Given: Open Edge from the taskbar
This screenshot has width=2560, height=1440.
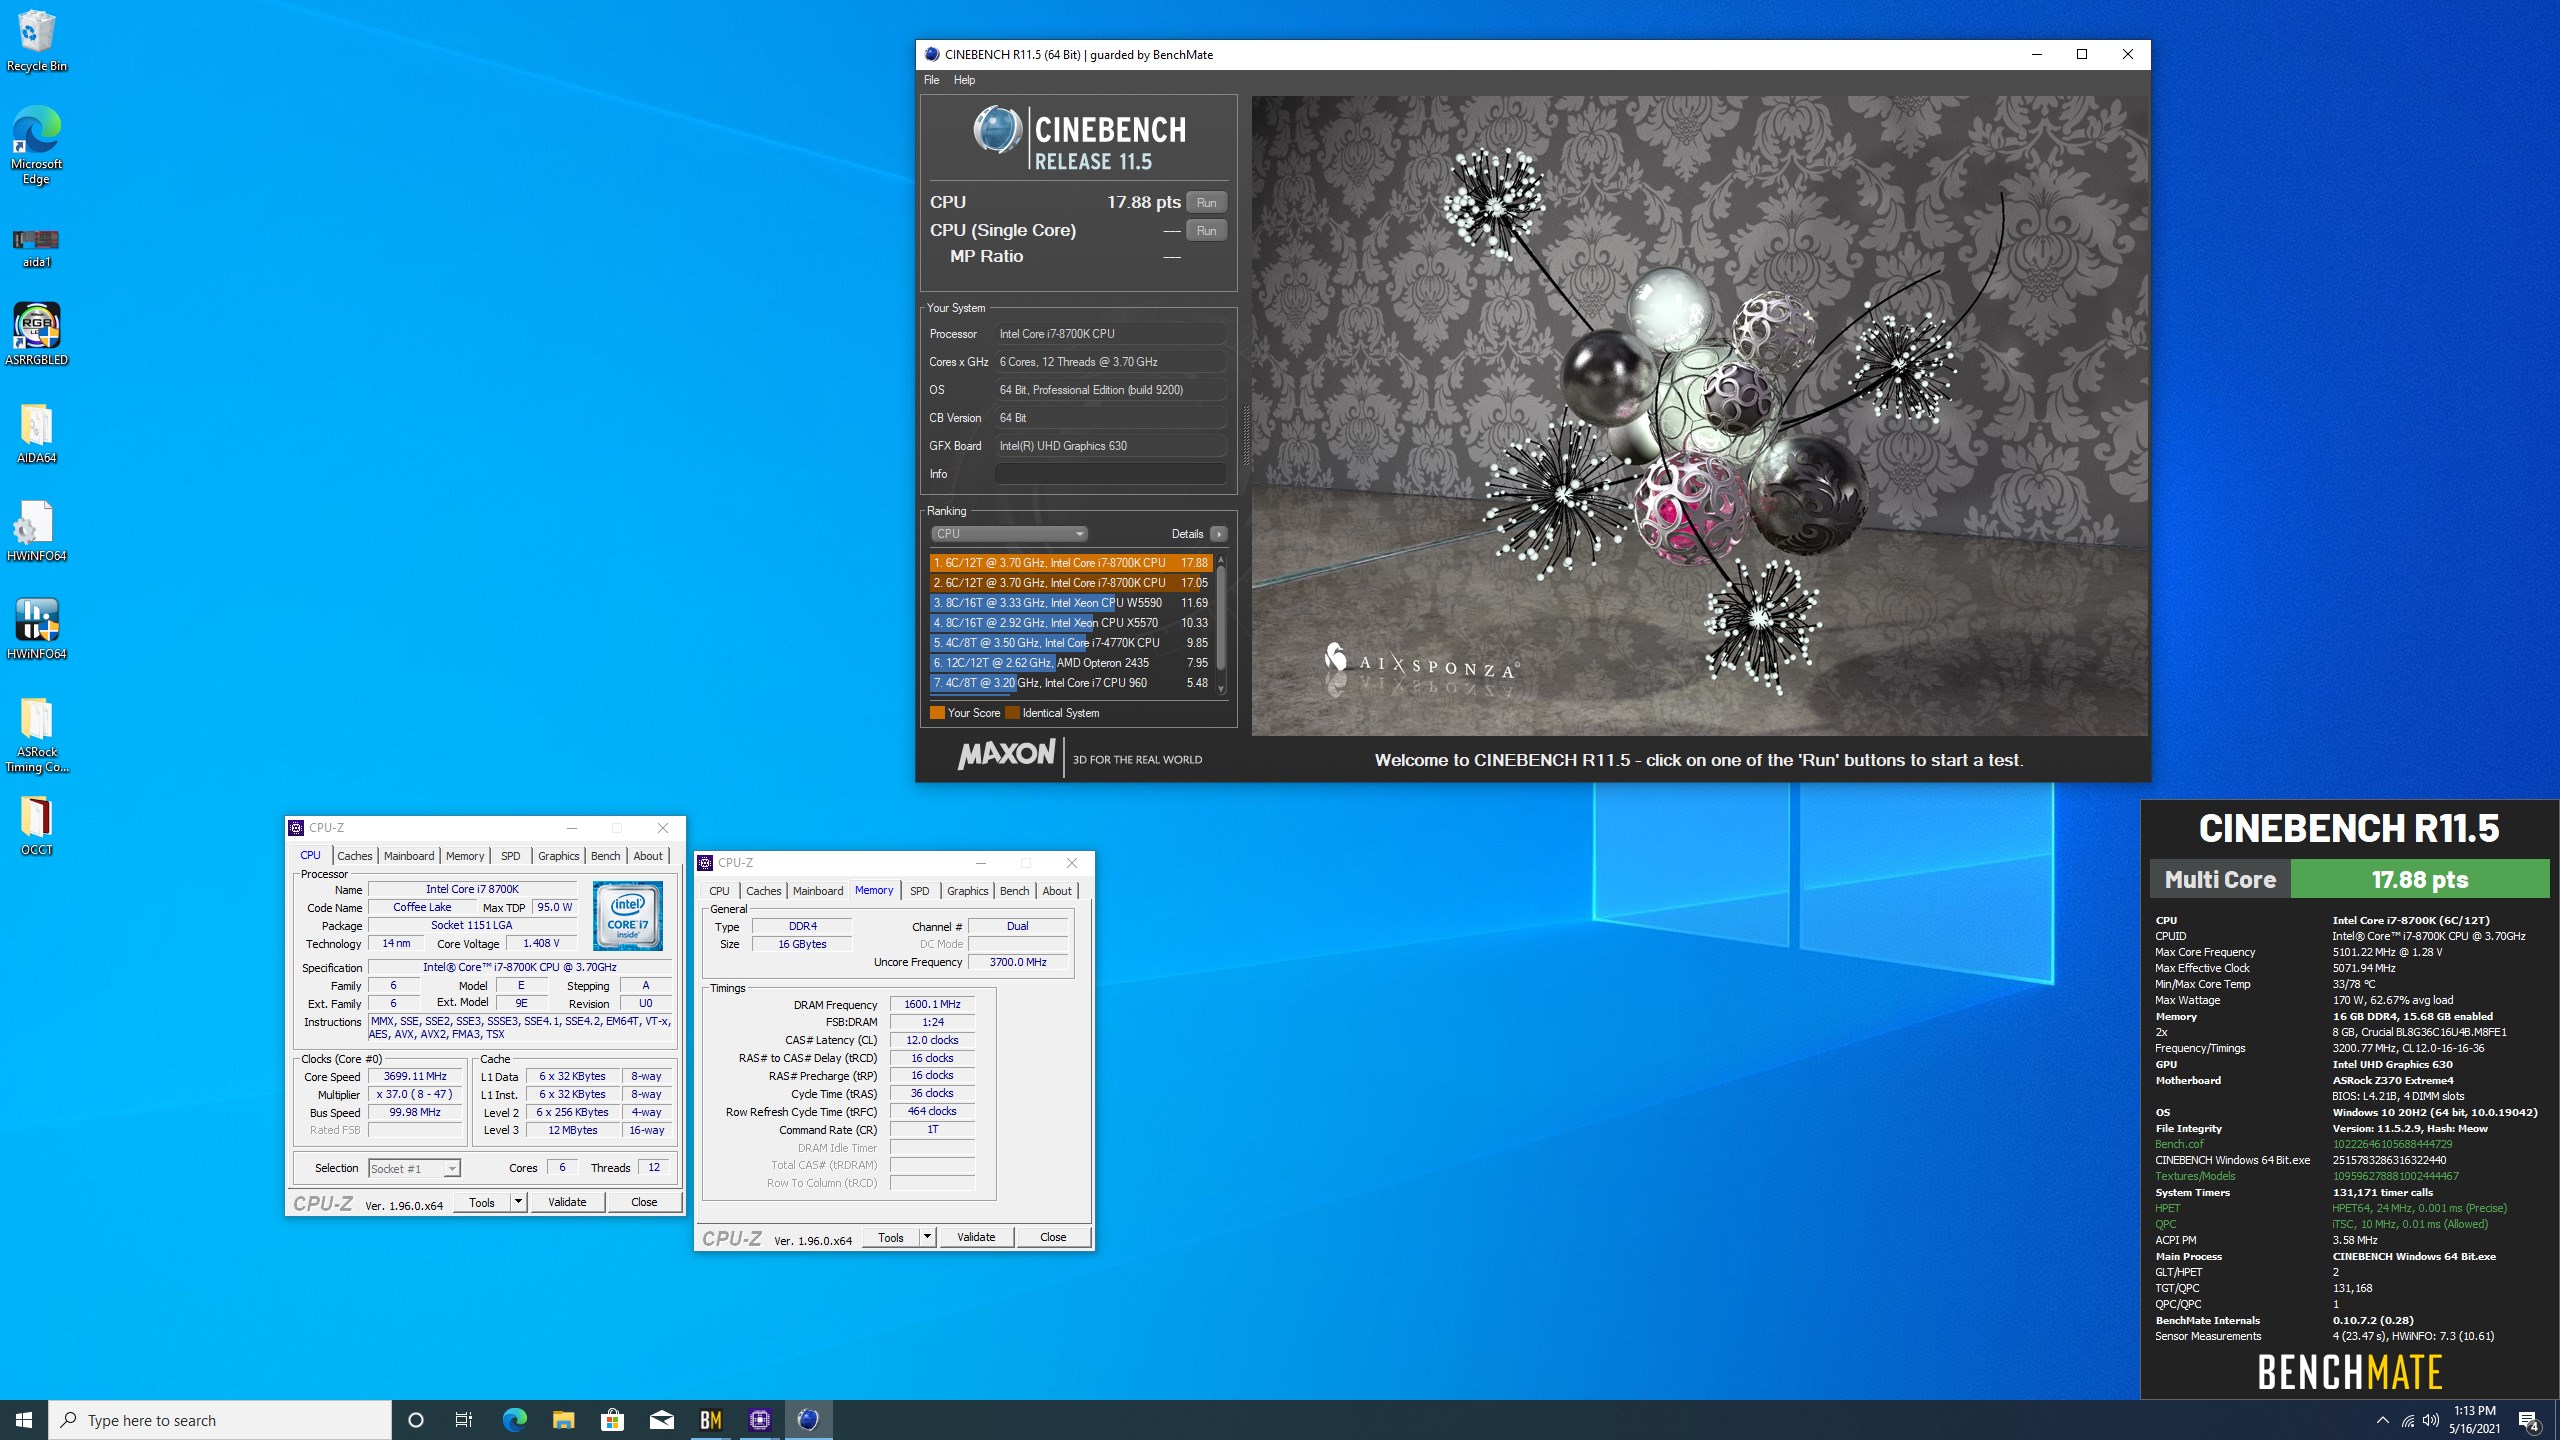Looking at the screenshot, I should coord(514,1420).
